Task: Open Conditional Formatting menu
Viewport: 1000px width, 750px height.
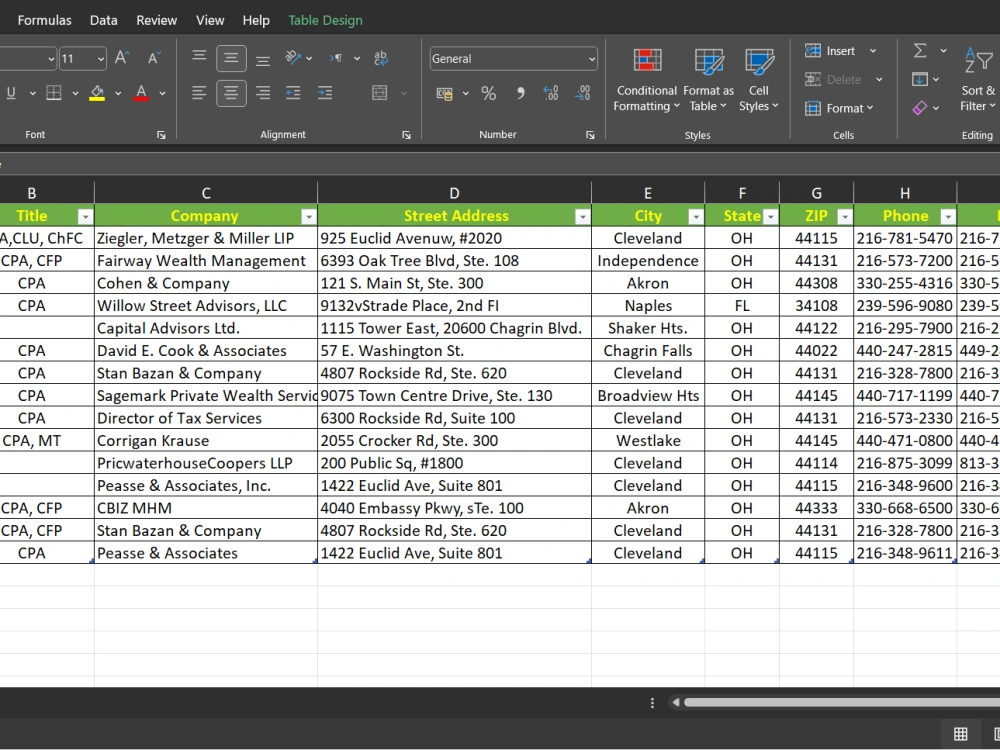Action: click(x=647, y=80)
